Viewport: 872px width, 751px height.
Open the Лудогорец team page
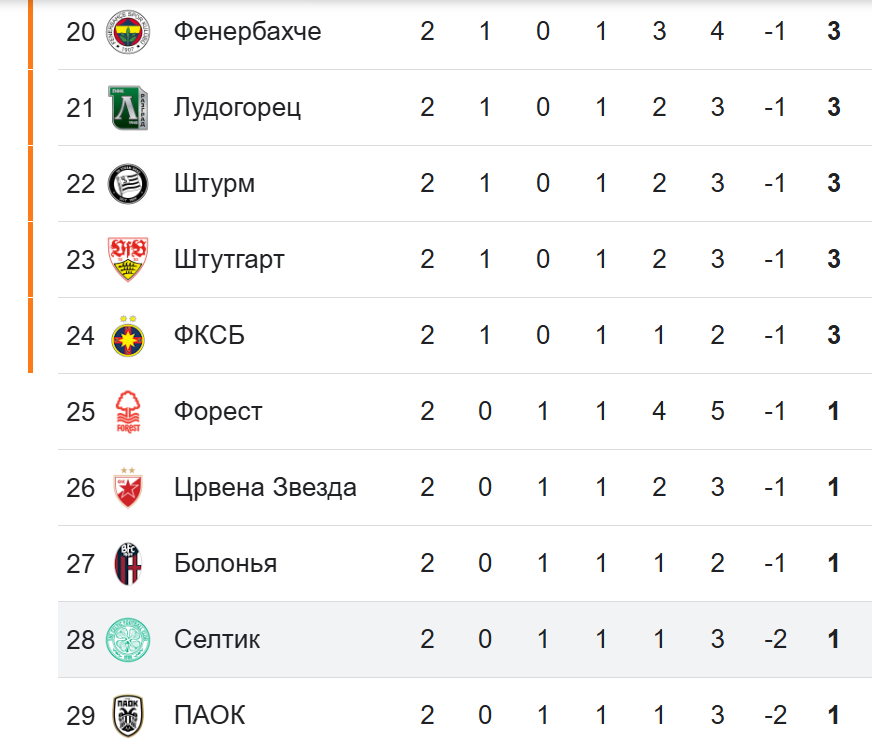coord(237,108)
